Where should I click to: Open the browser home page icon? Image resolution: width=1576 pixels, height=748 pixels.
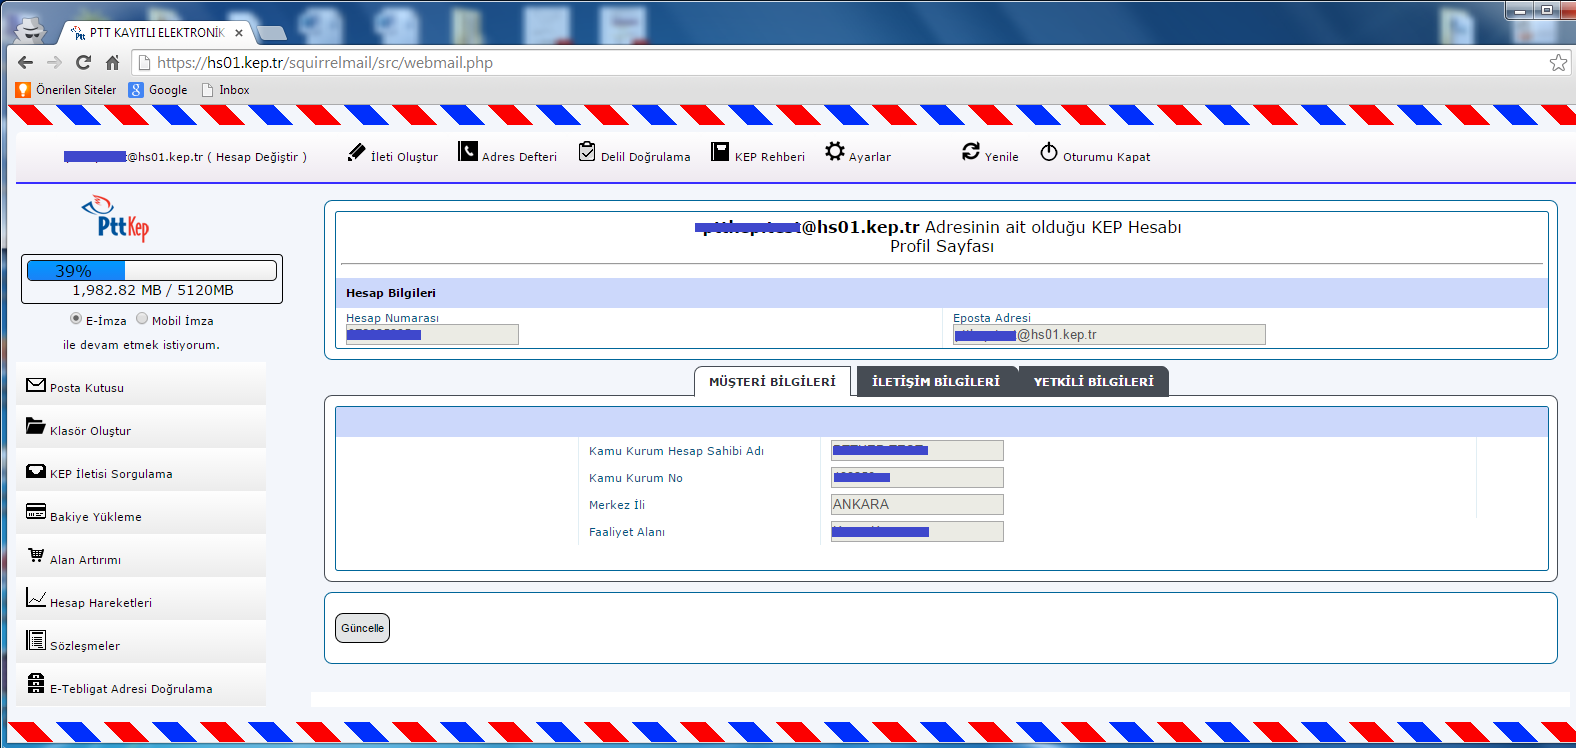point(112,62)
